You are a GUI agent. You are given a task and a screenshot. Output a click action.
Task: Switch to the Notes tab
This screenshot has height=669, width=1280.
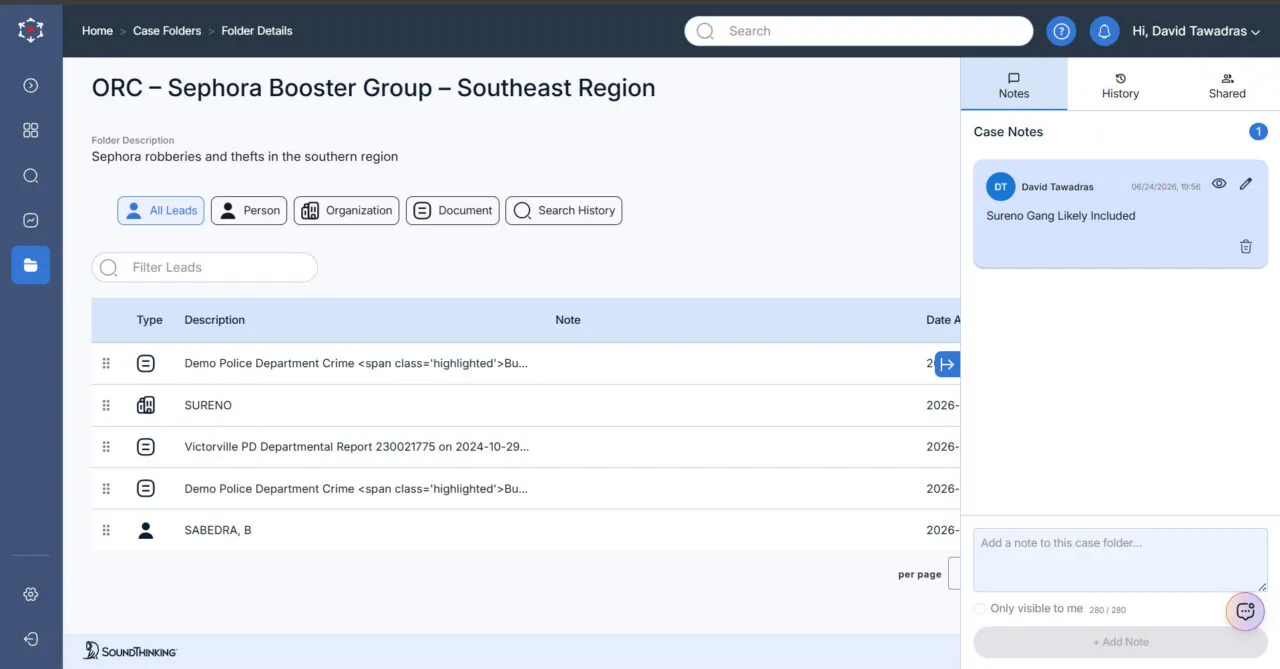point(1014,85)
